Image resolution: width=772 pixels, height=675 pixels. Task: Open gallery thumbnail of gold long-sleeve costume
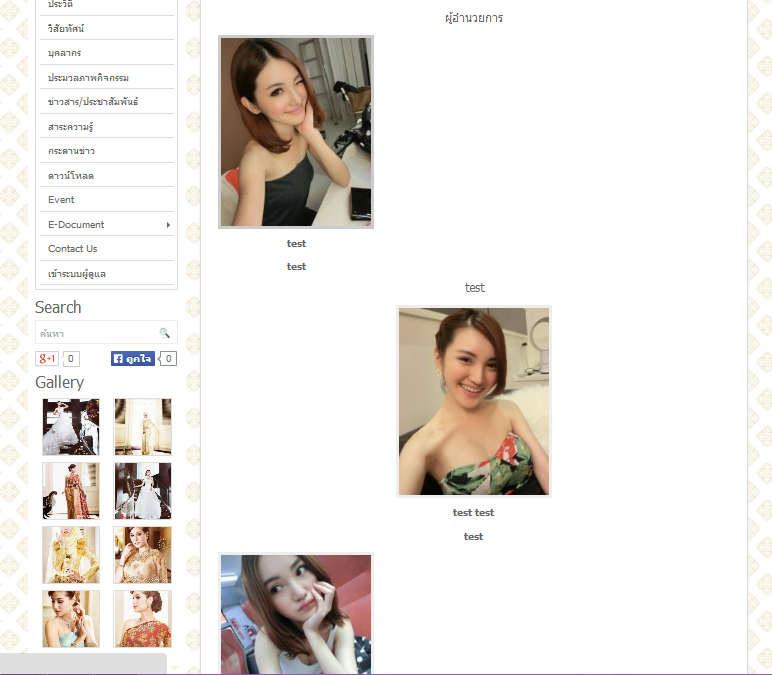tap(71, 555)
